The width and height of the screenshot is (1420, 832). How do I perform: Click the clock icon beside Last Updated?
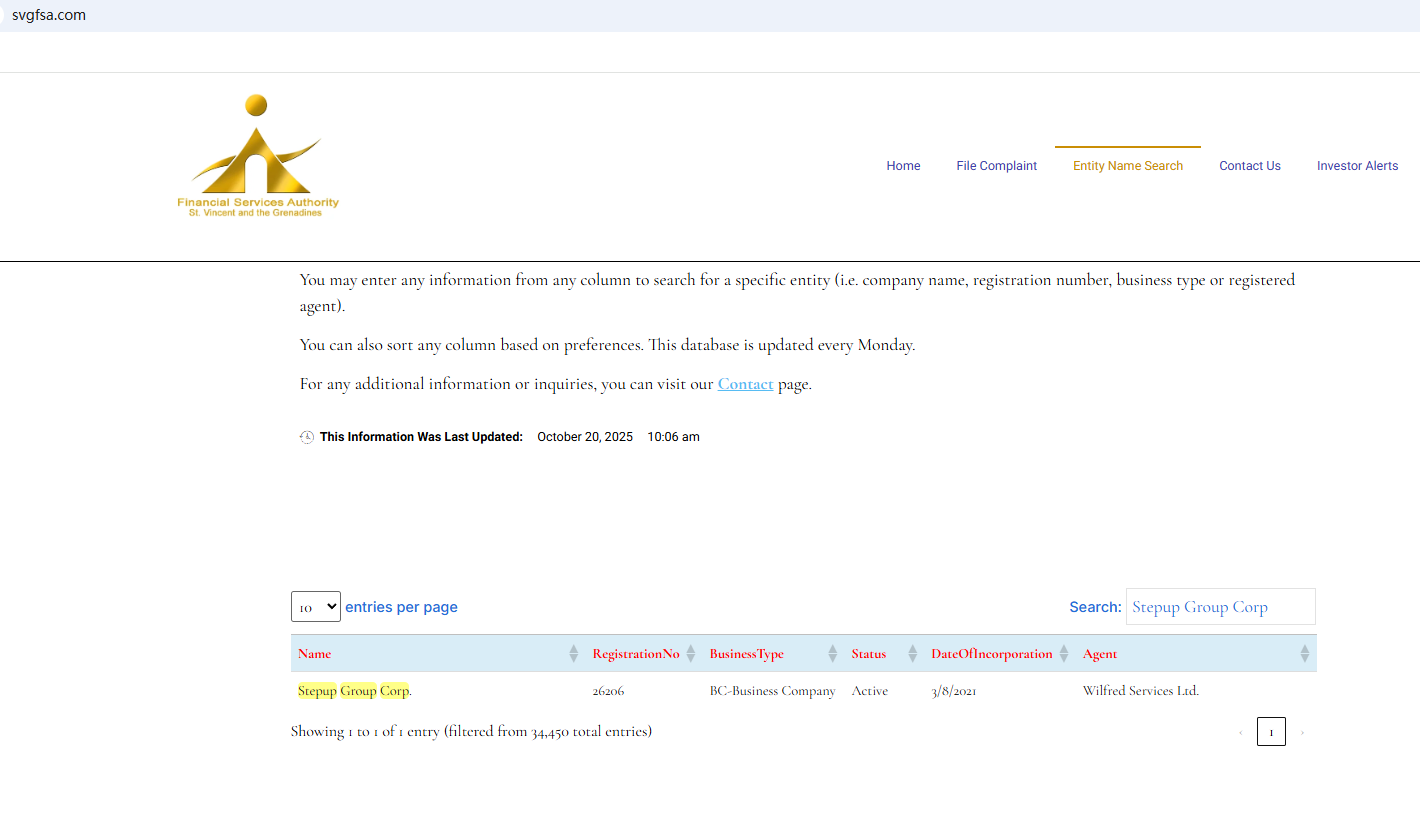[307, 437]
